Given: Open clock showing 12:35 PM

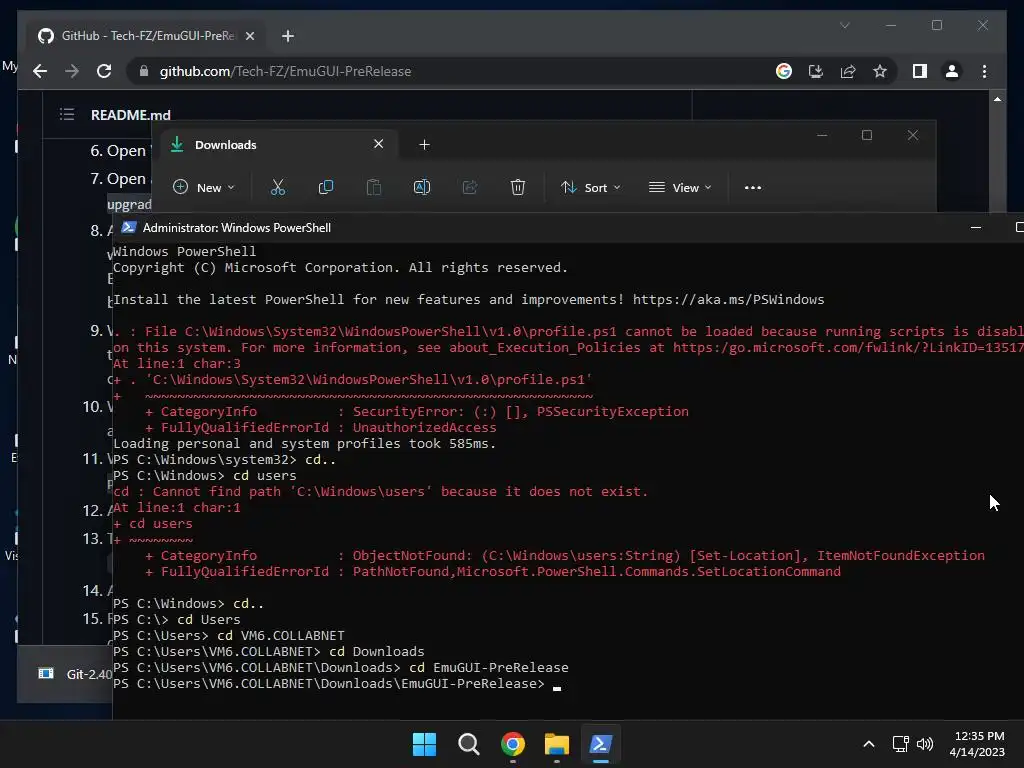Looking at the screenshot, I should click(x=978, y=744).
